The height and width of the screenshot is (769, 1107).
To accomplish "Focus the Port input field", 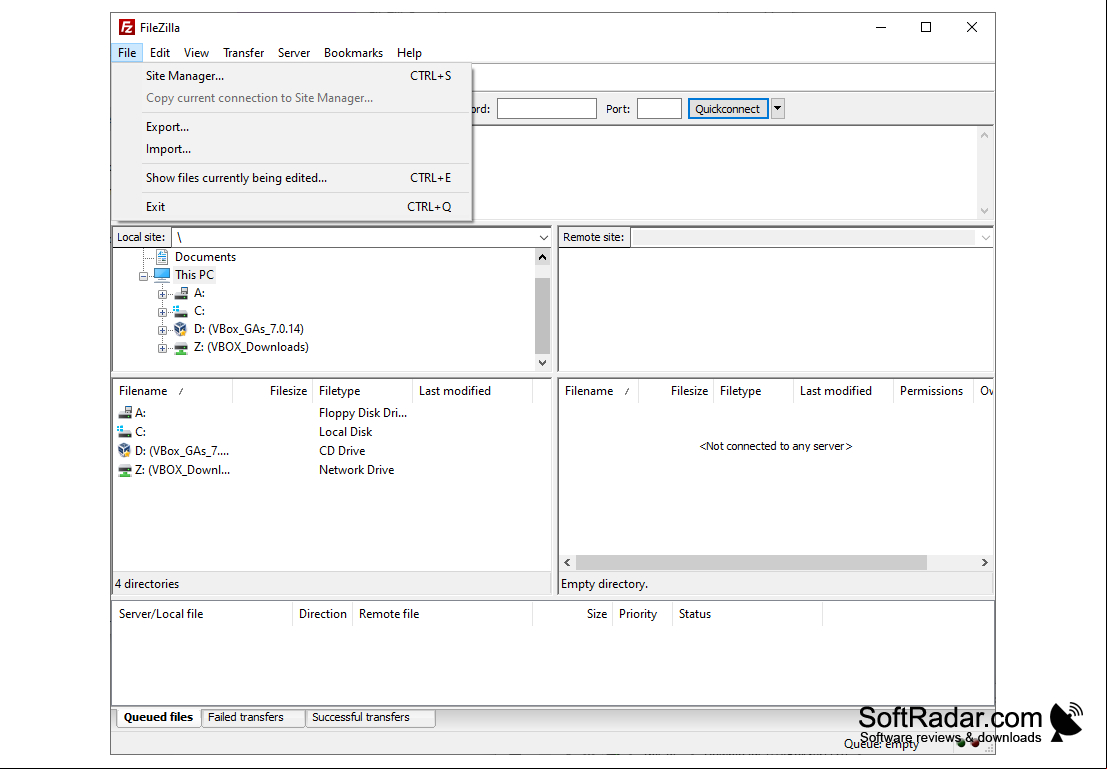I will (659, 109).
